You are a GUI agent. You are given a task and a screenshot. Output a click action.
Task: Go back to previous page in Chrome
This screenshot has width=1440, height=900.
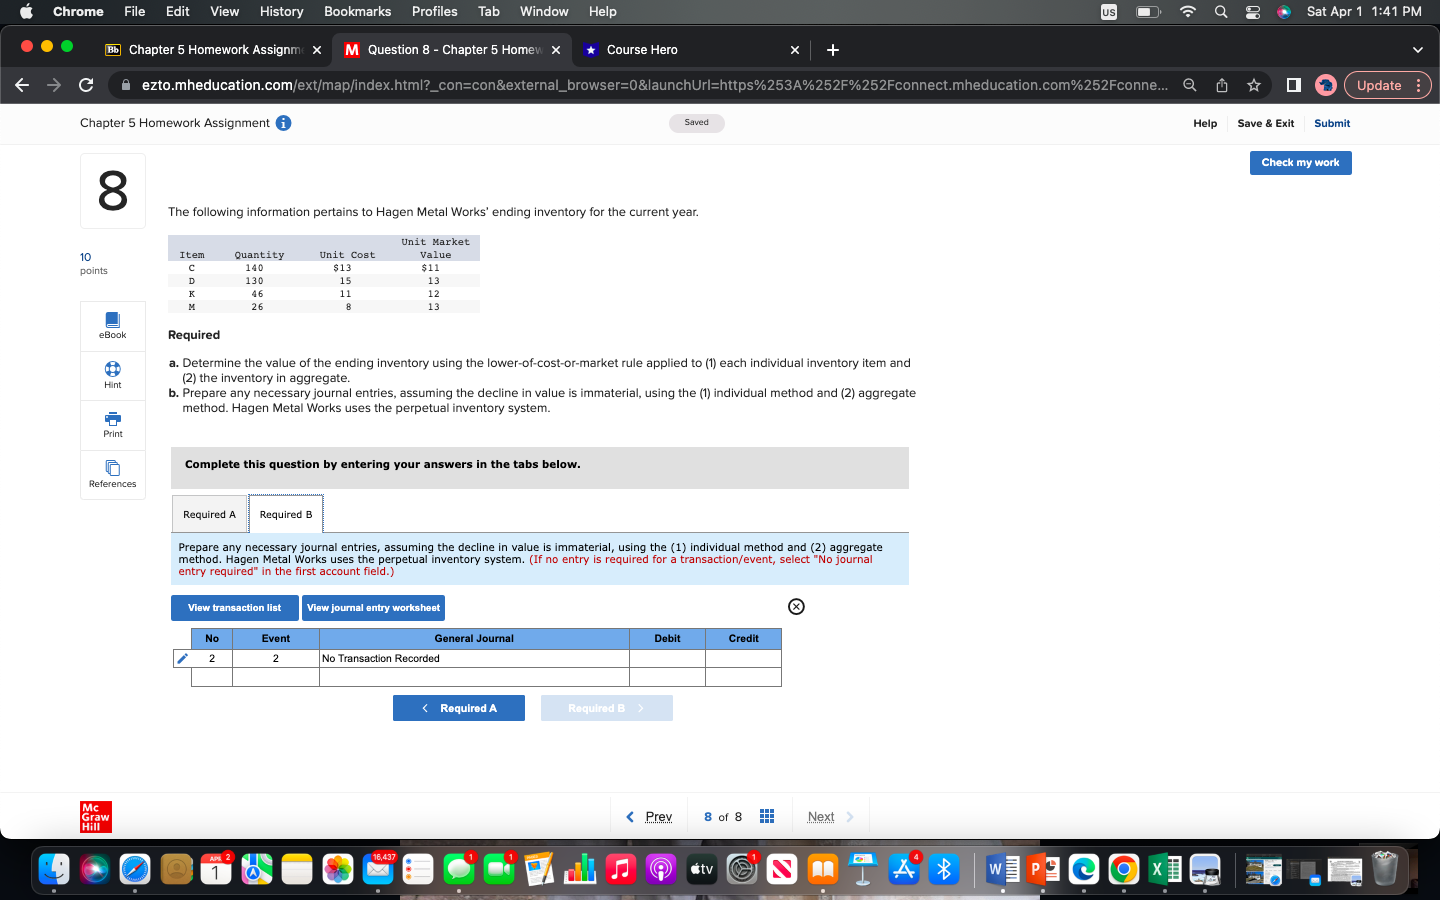[22, 85]
